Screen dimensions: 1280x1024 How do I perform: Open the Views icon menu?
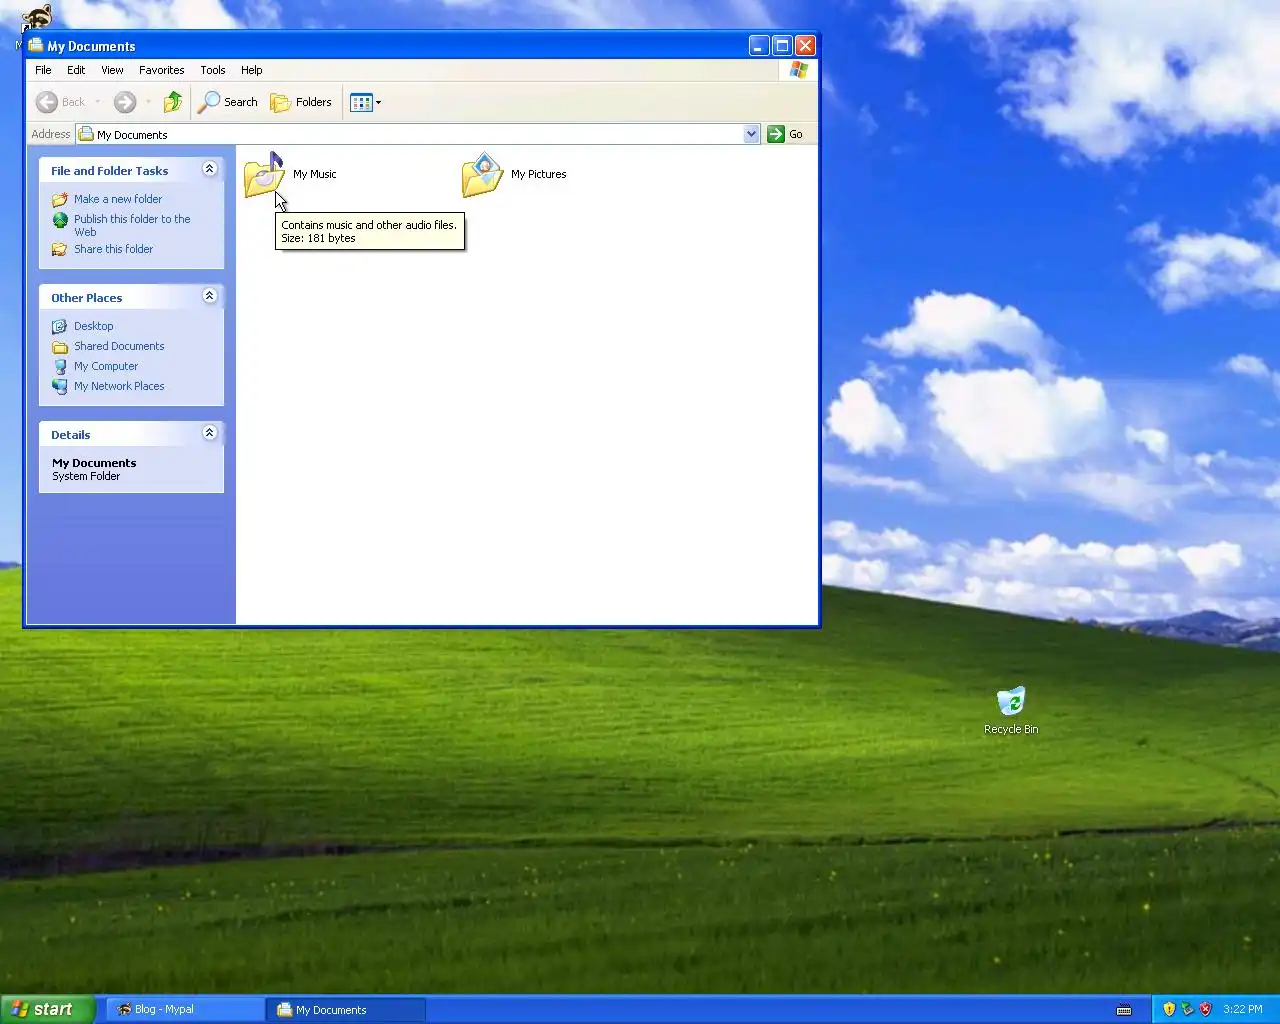pyautogui.click(x=366, y=102)
